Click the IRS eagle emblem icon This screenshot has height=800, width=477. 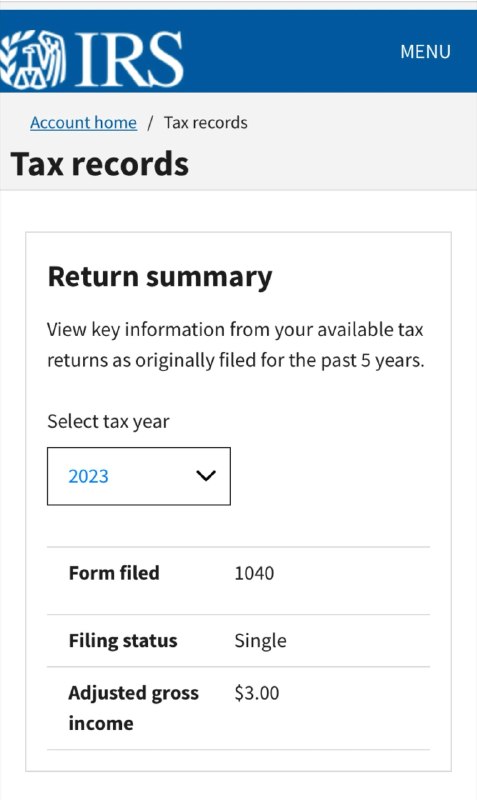click(32, 59)
